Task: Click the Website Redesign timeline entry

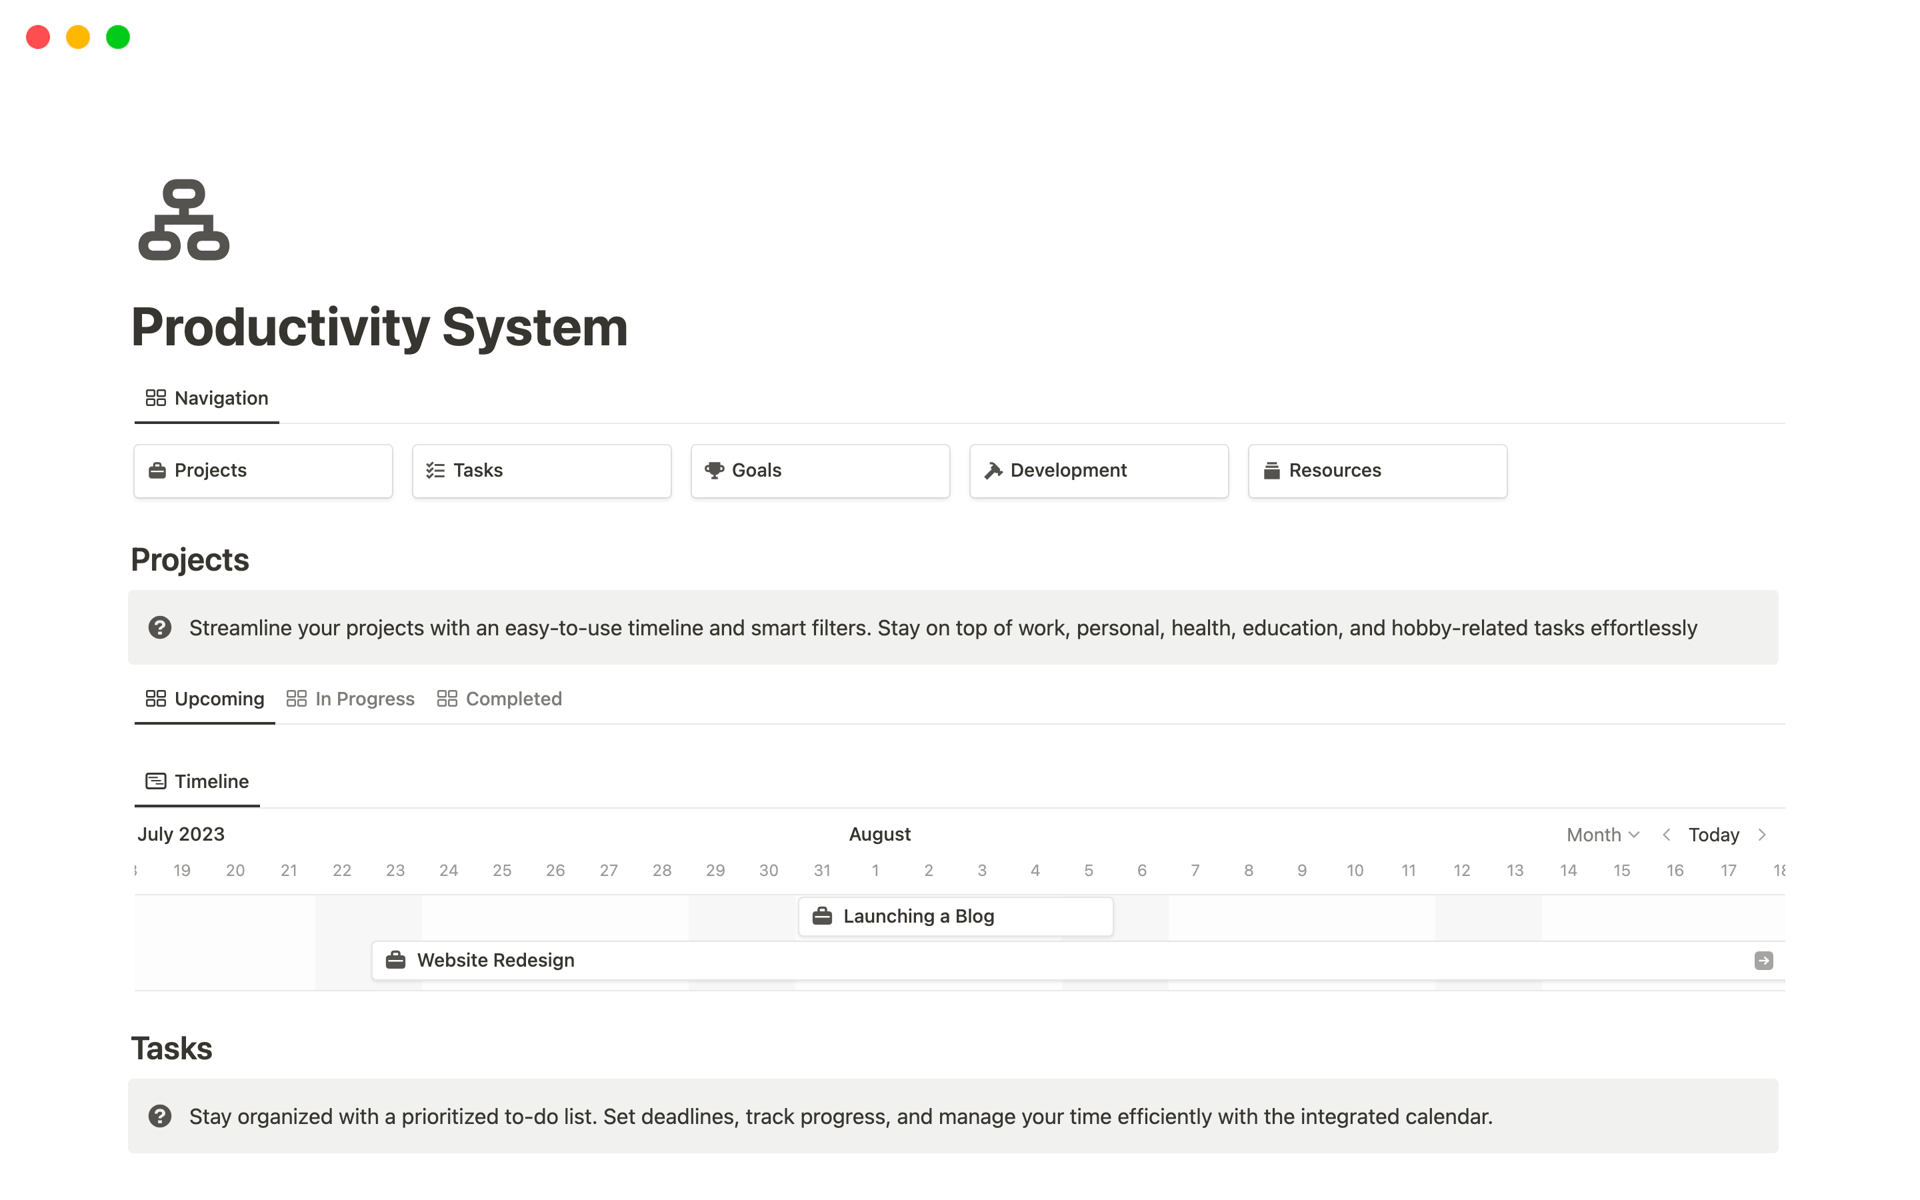Action: click(x=496, y=959)
